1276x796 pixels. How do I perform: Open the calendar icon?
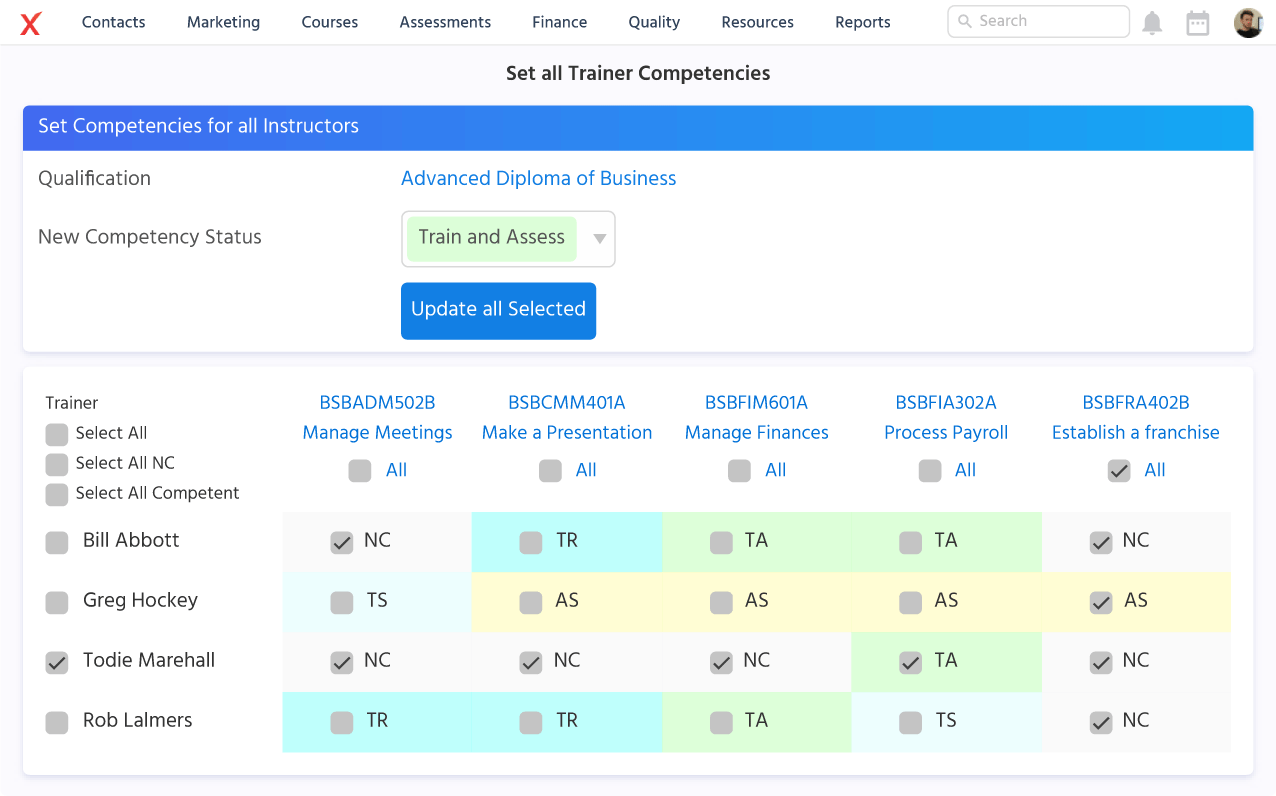[1198, 22]
